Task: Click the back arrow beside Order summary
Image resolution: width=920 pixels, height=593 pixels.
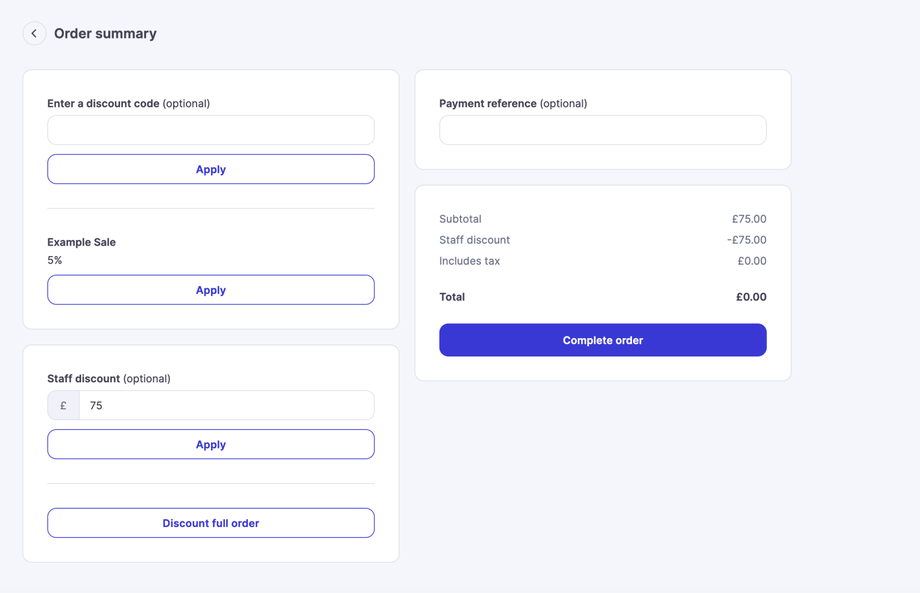Action: [x=34, y=33]
